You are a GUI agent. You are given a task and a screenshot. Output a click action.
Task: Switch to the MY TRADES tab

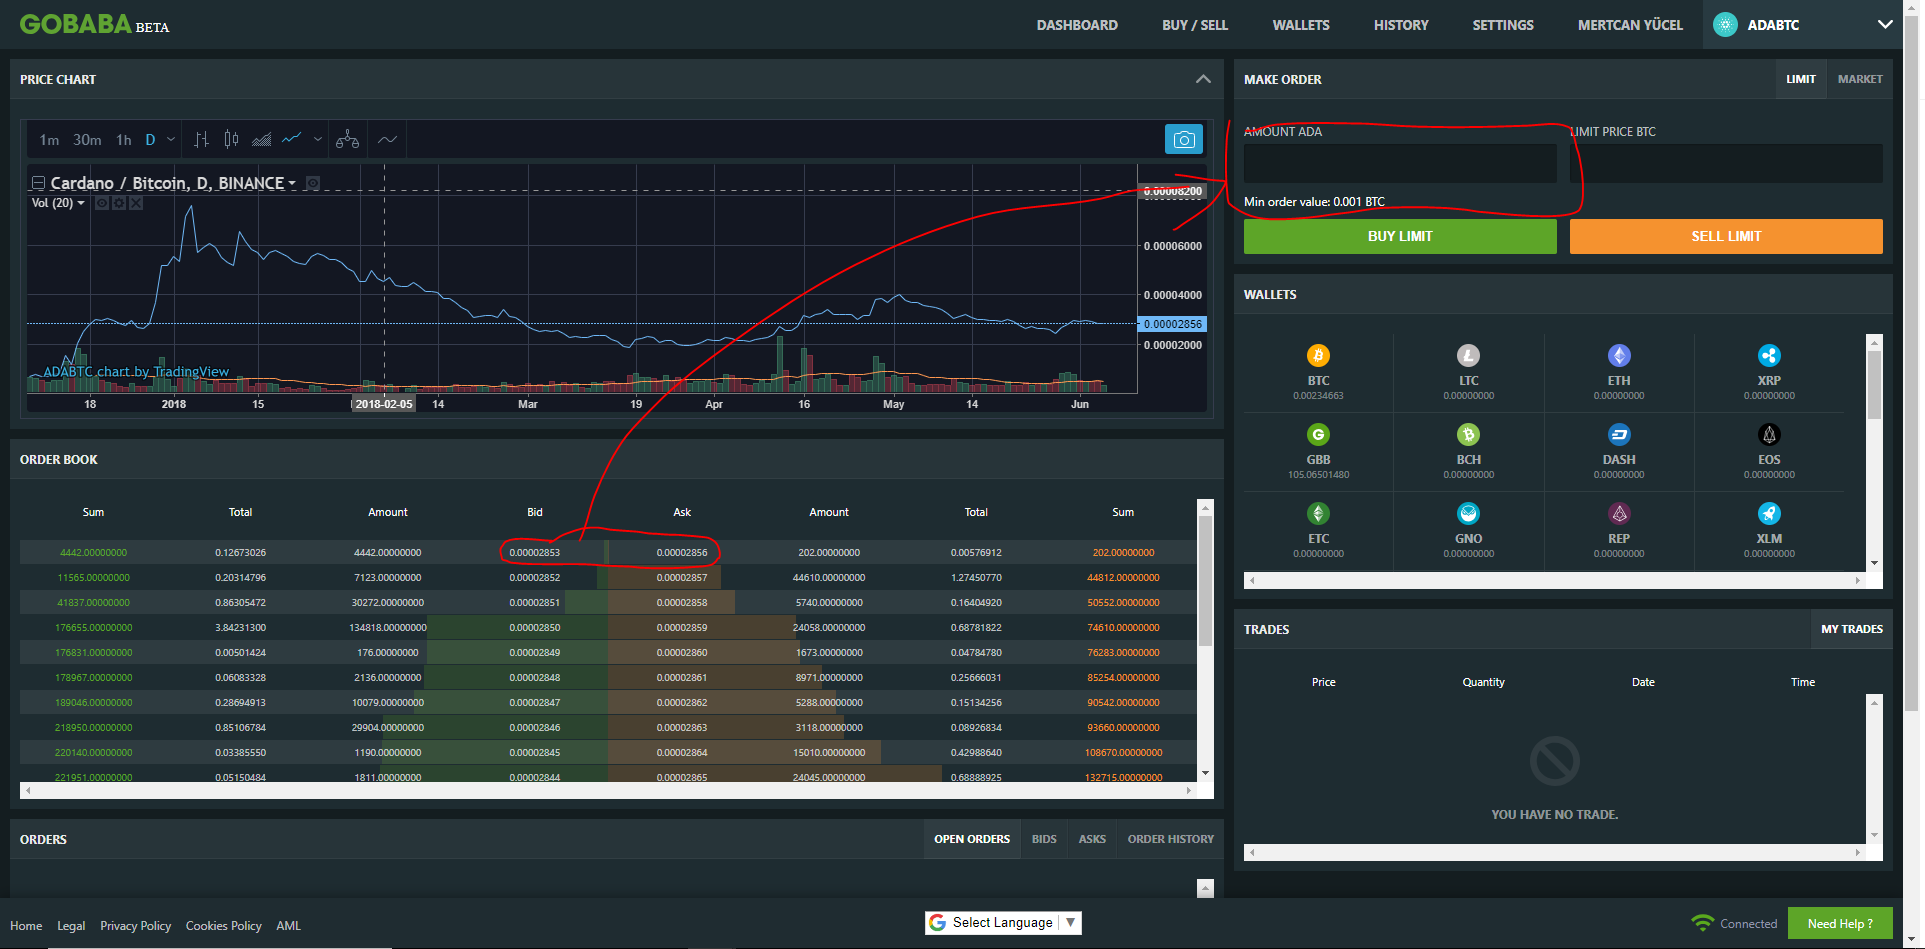coord(1851,629)
